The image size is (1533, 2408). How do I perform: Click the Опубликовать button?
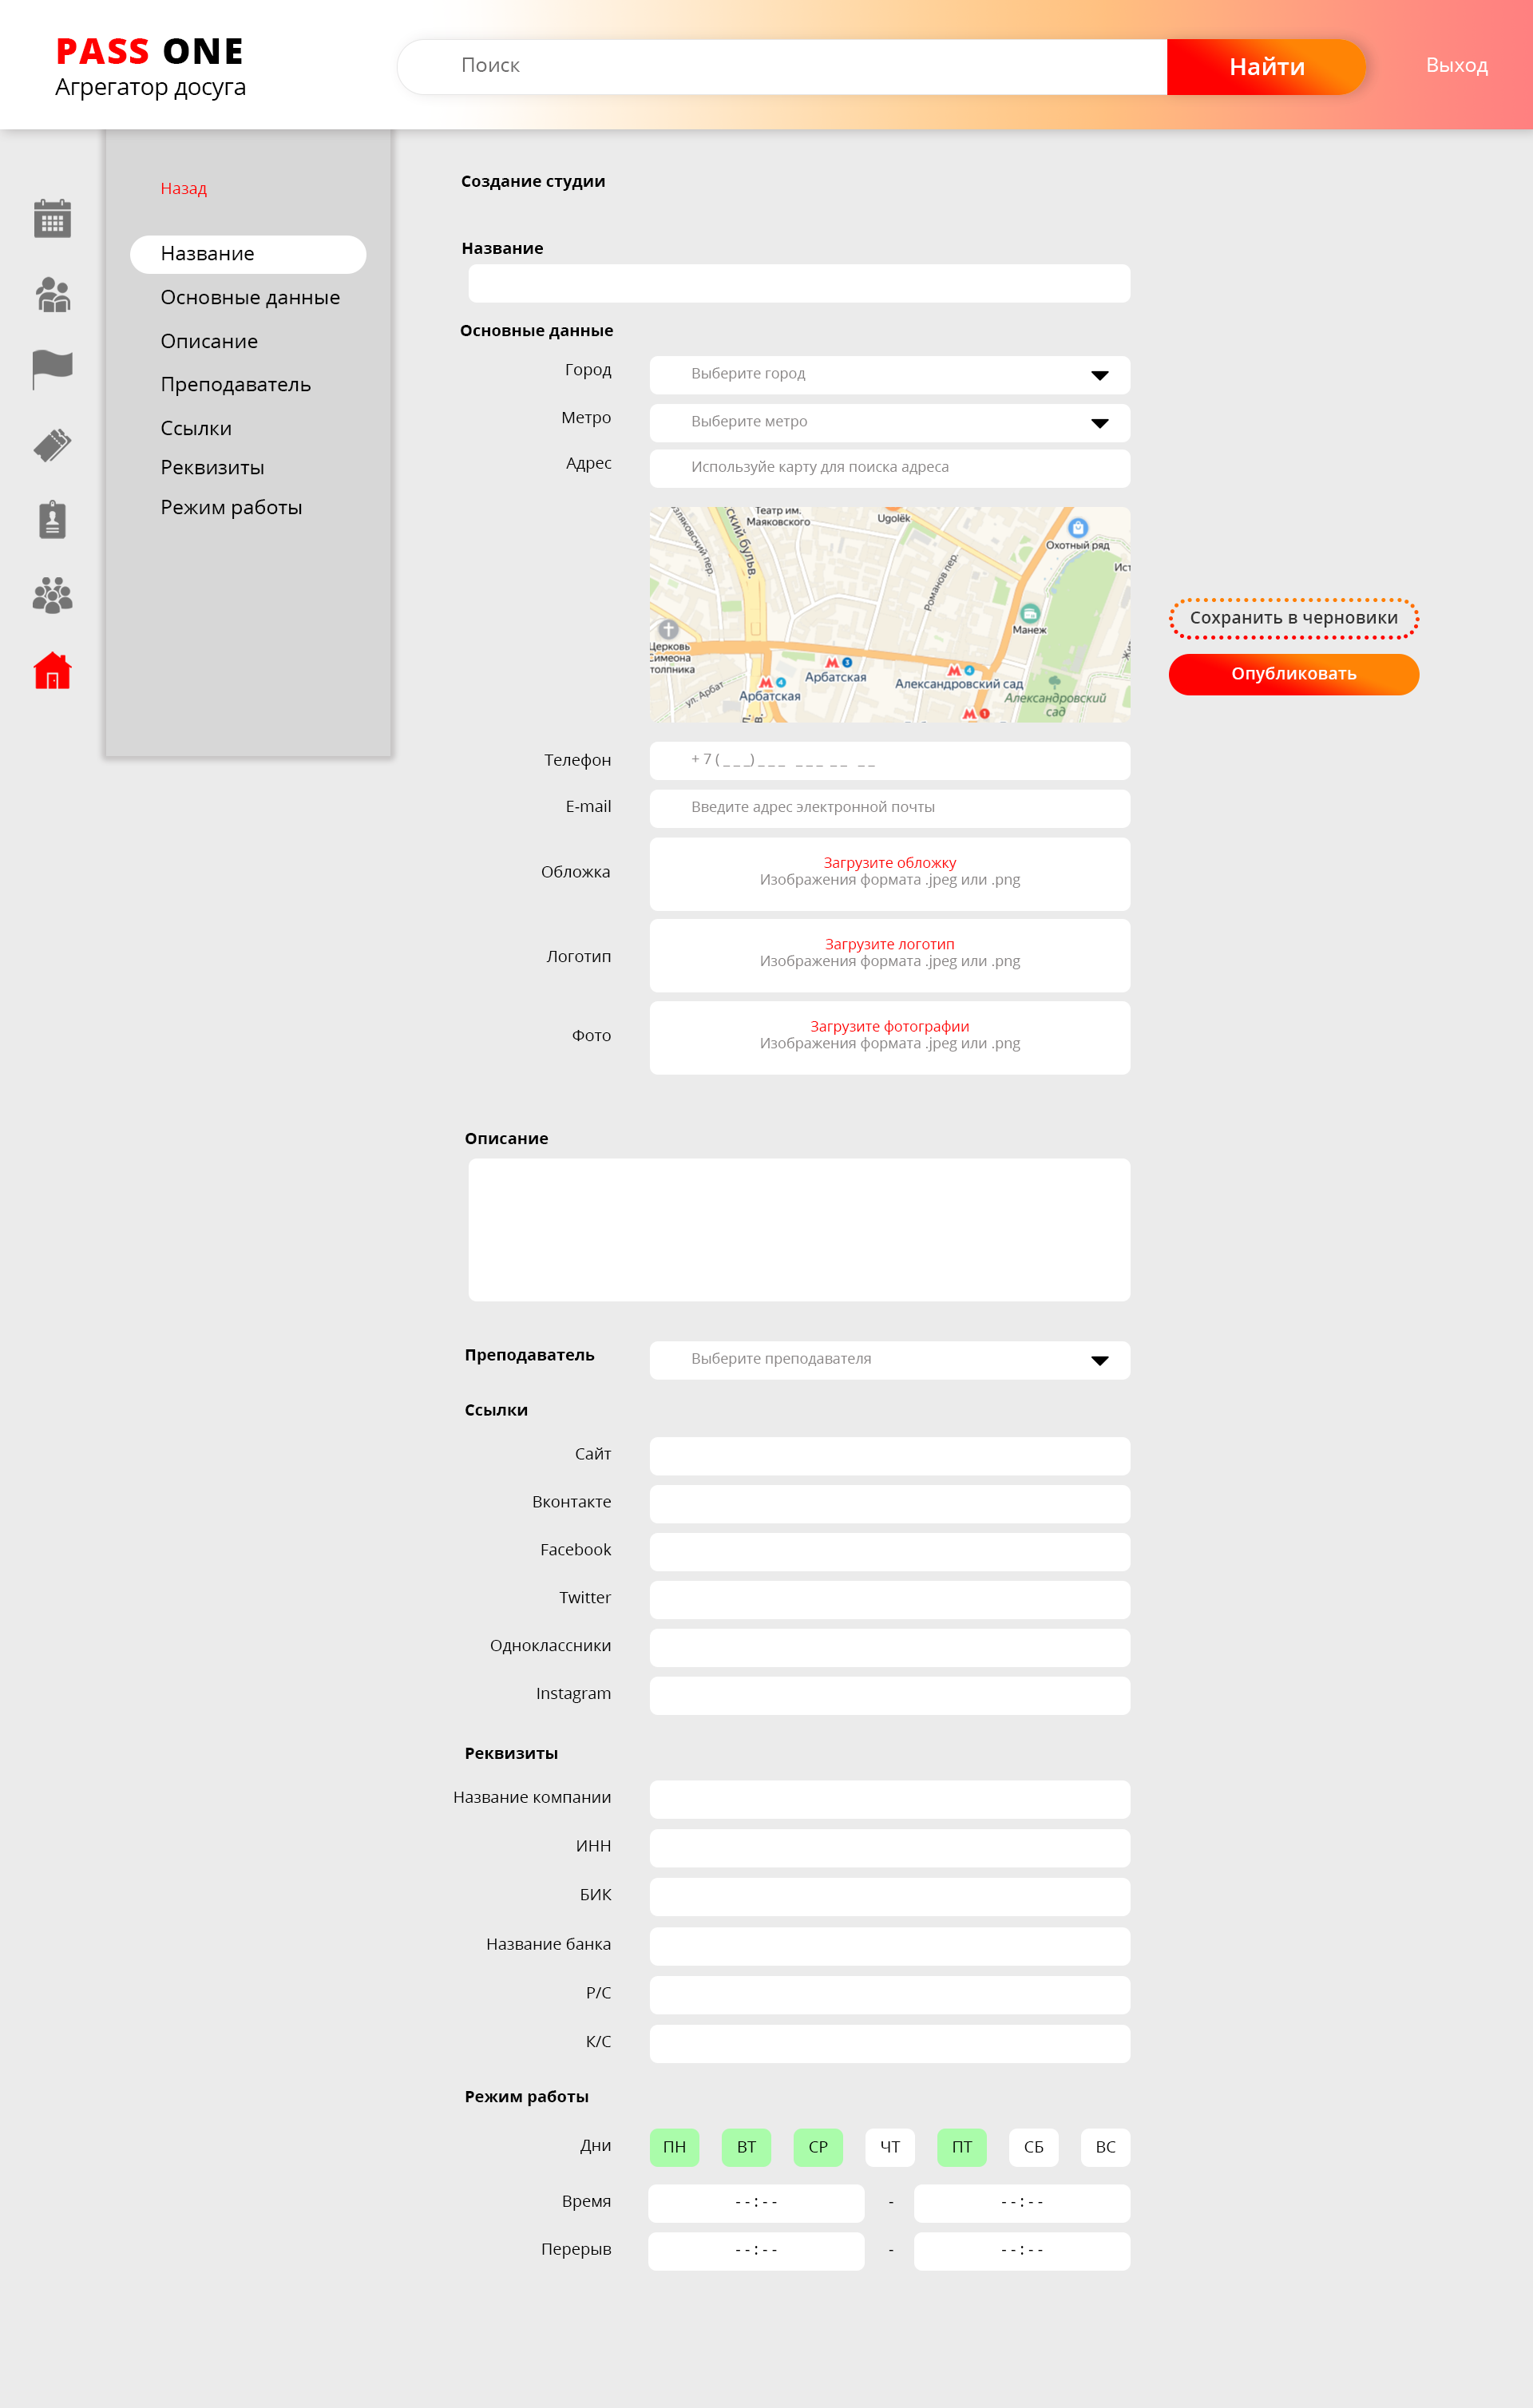1294,674
